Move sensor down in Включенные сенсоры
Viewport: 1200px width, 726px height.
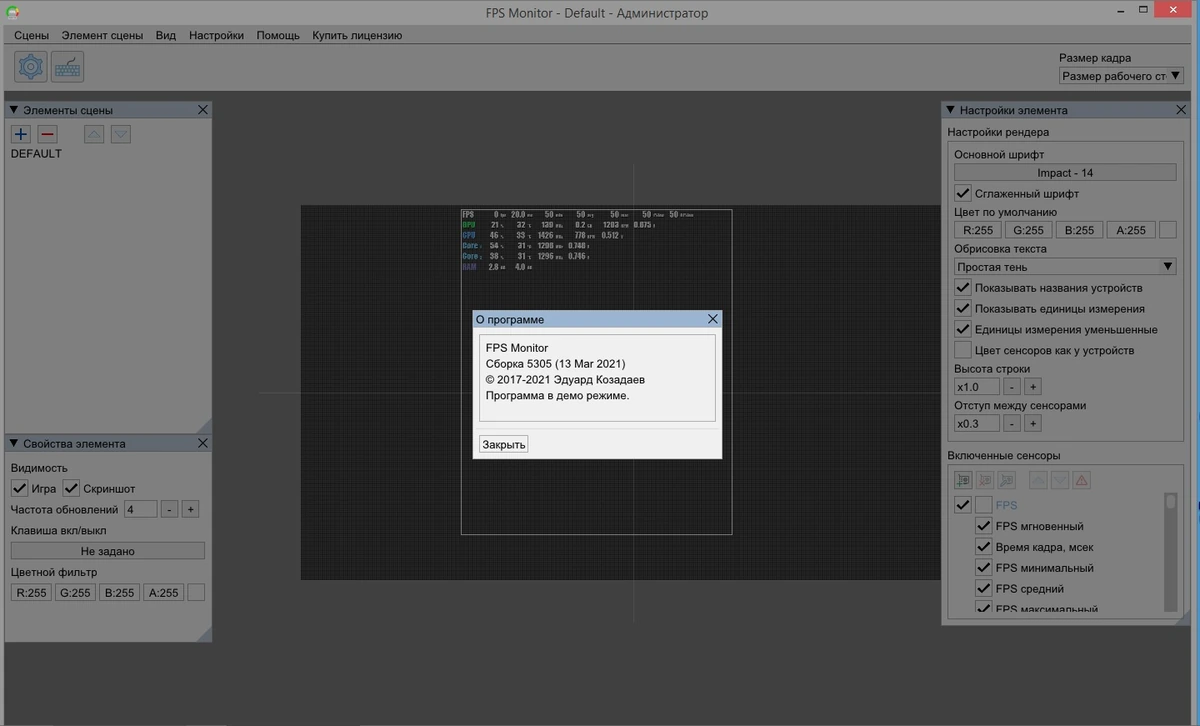1060,480
